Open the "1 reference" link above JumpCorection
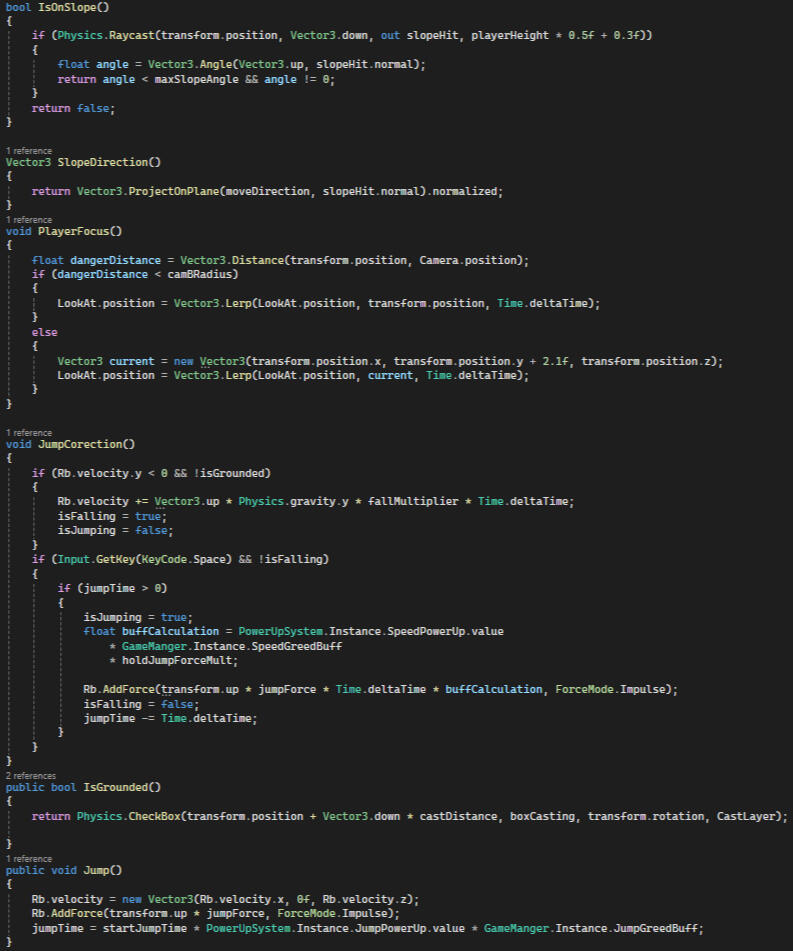This screenshot has height=951, width=793. (29, 433)
